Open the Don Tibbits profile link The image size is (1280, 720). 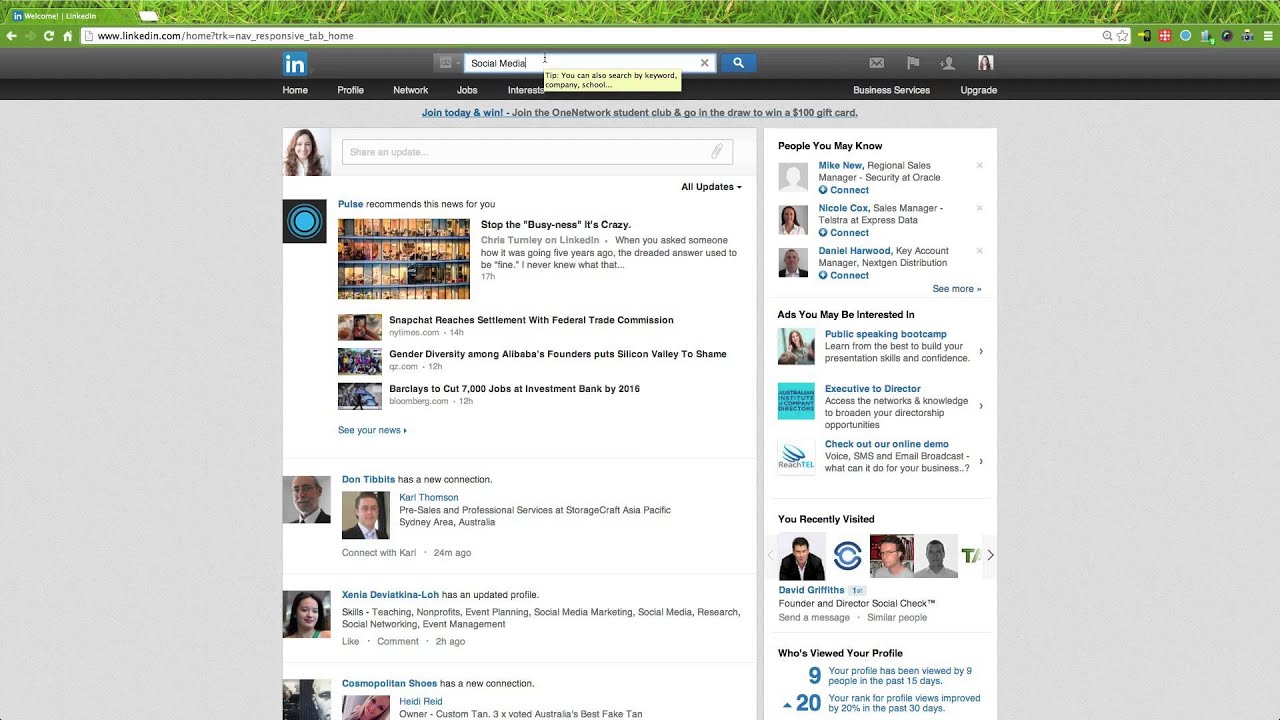[x=368, y=480]
